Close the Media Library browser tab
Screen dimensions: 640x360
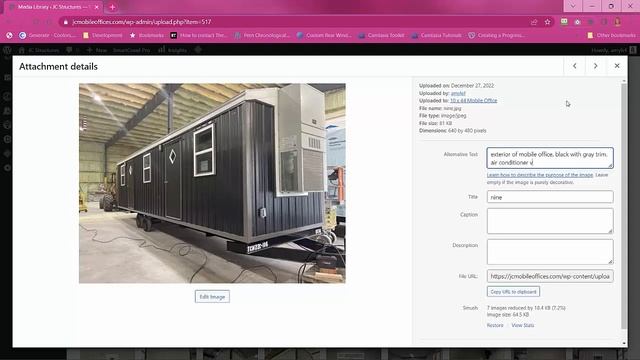point(97,7)
